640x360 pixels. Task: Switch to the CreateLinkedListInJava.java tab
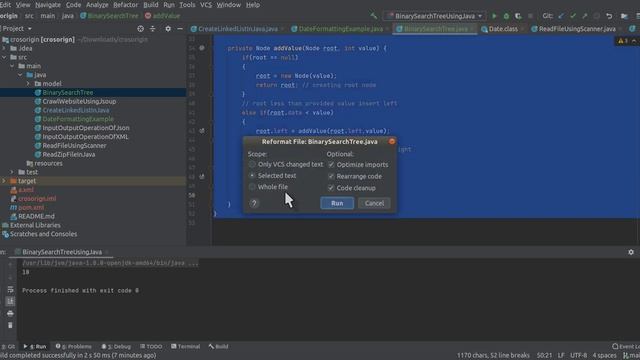click(238, 29)
